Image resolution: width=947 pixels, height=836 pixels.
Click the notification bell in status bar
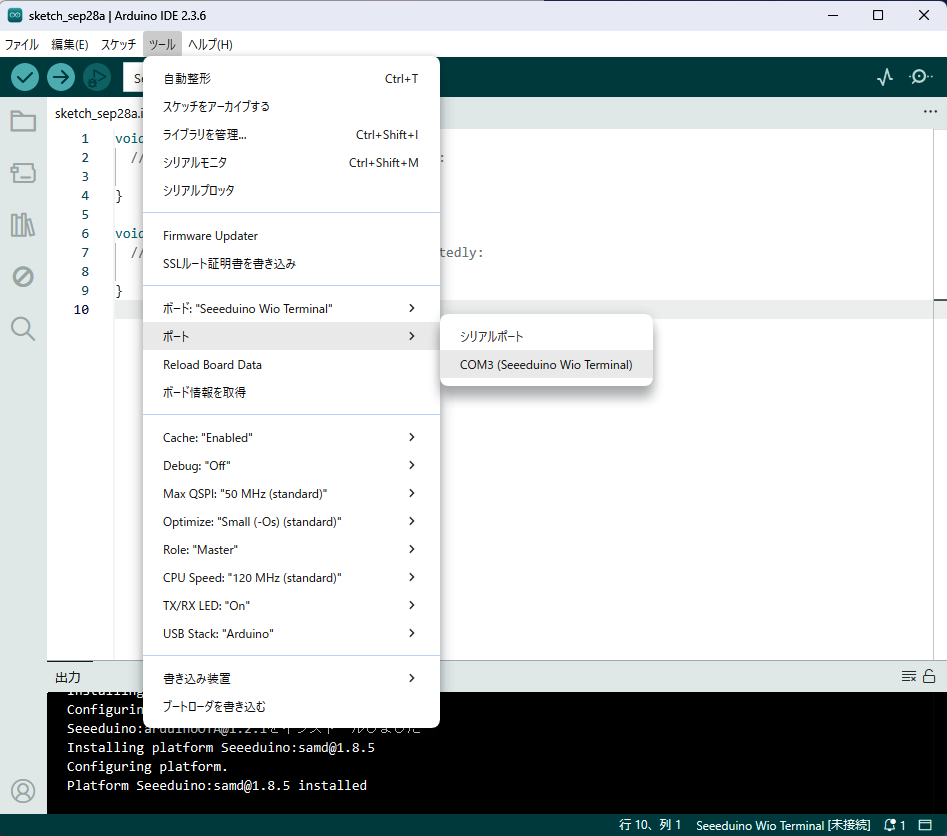pyautogui.click(x=891, y=825)
